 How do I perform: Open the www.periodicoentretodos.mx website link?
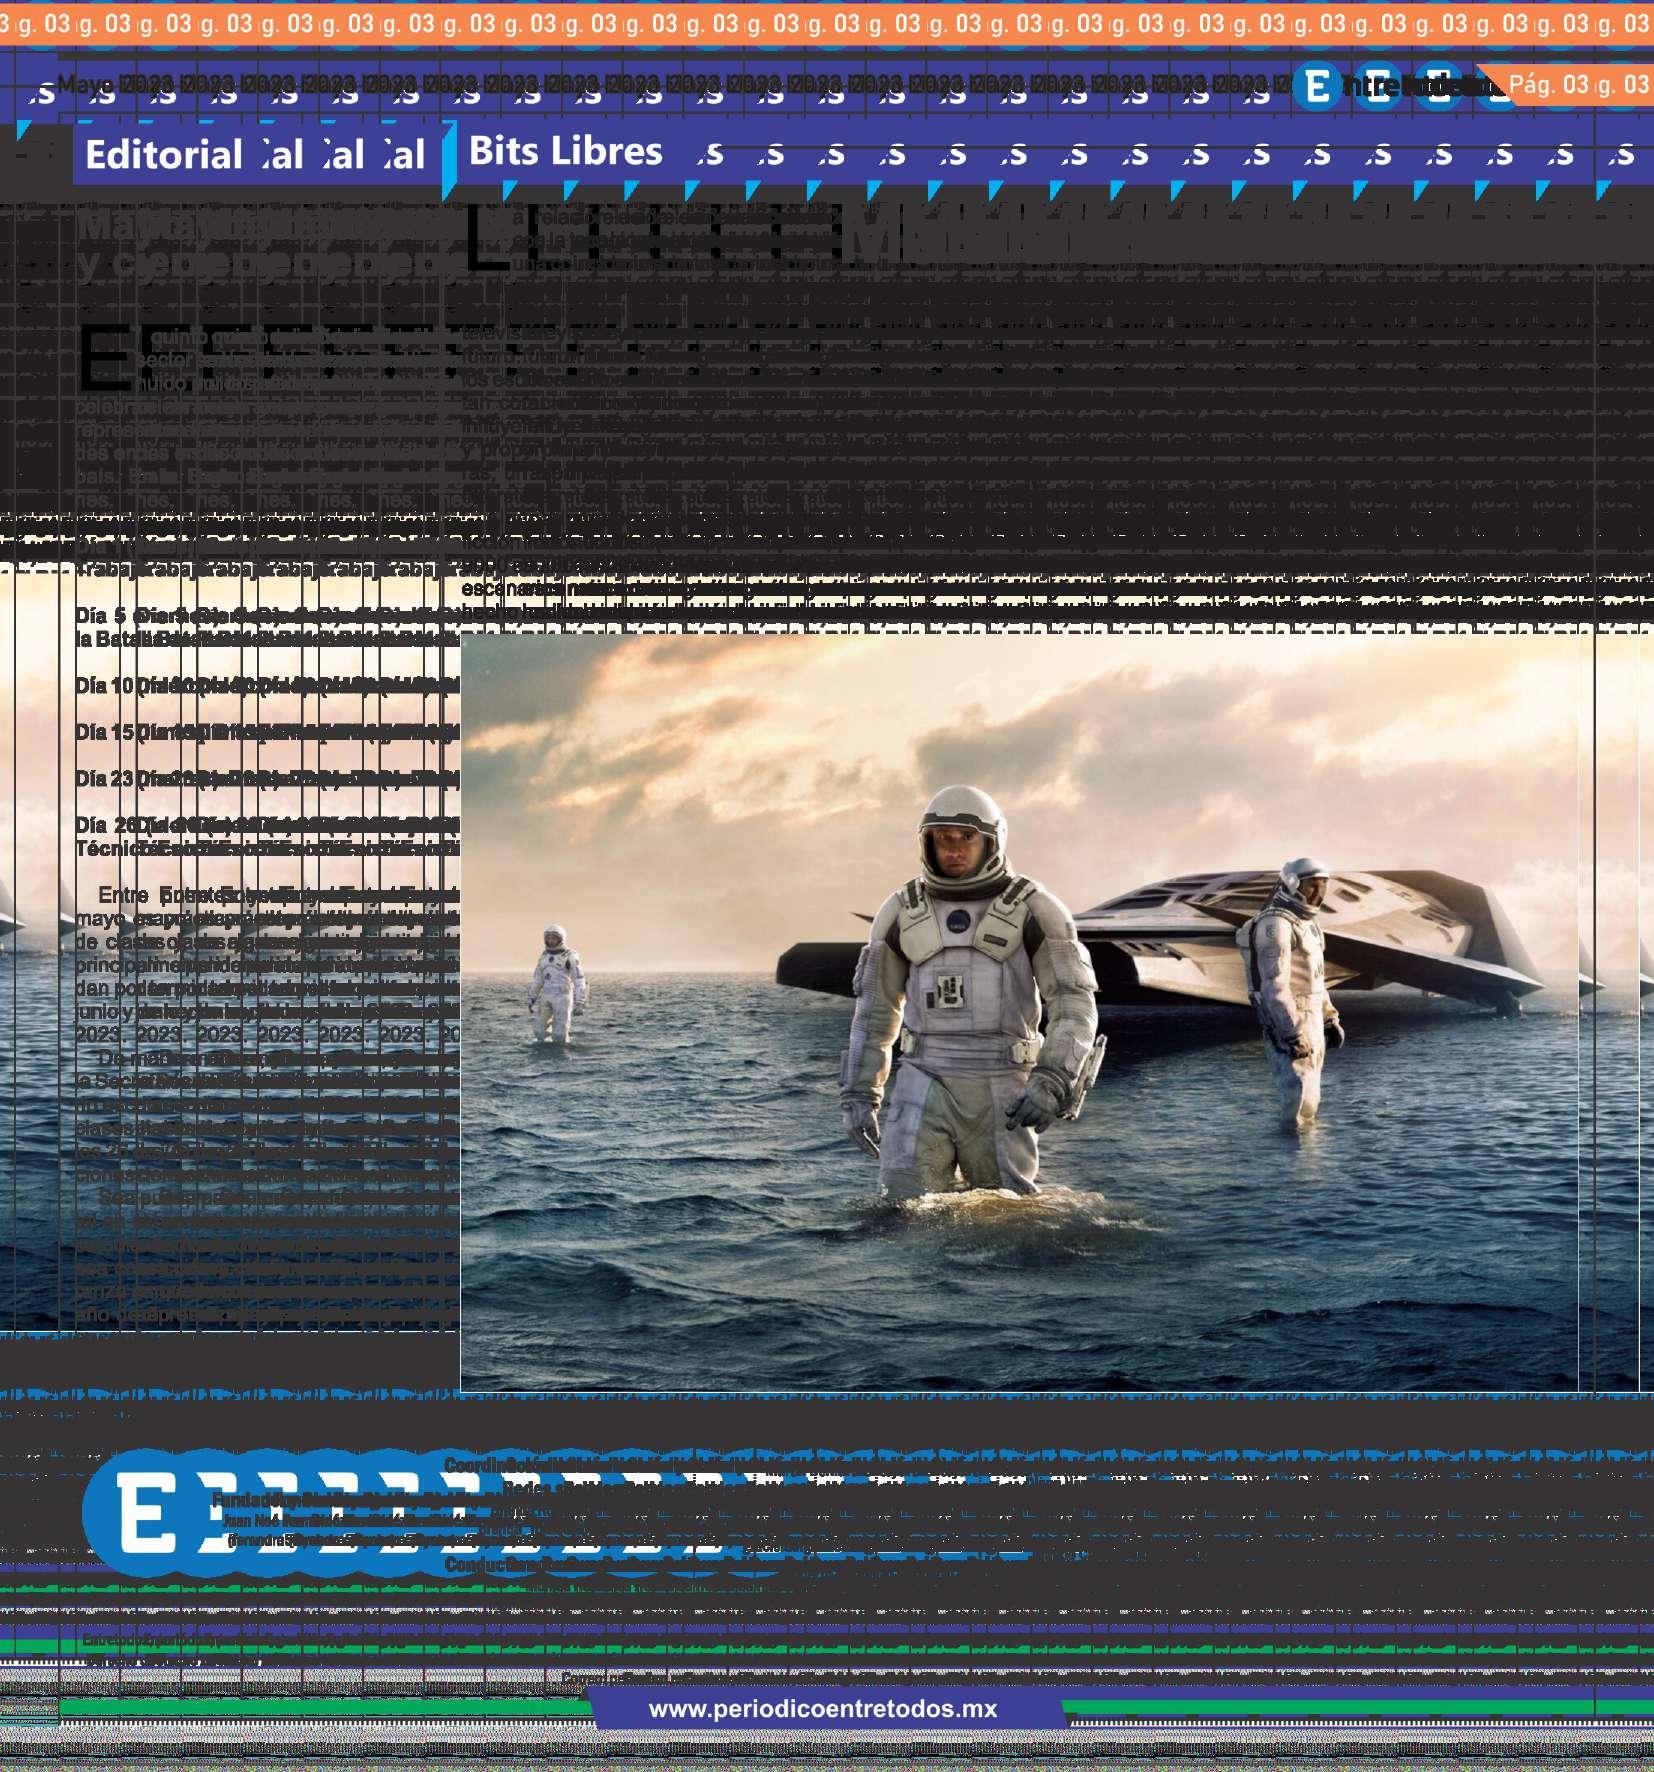coord(823,1708)
